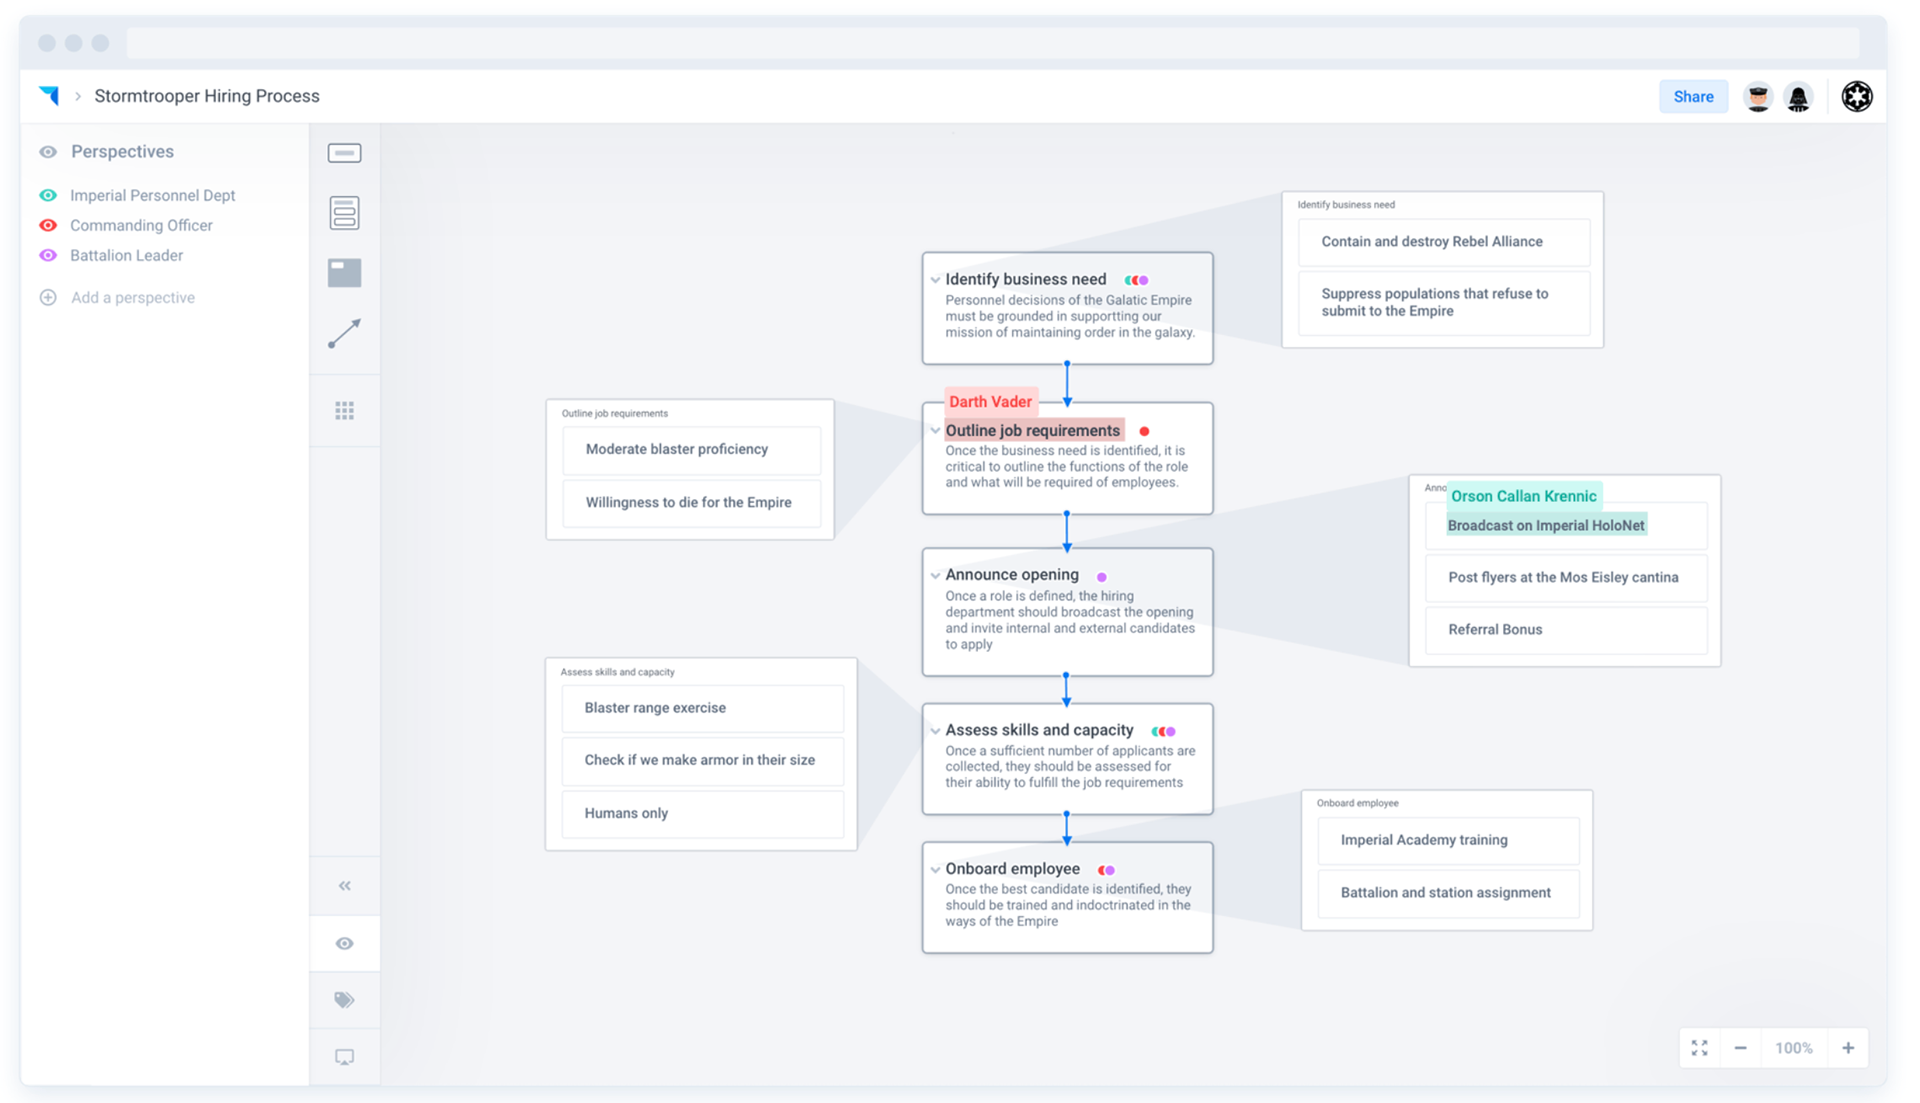Click Assess skills and capacity card title
Image resolution: width=1920 pixels, height=1103 pixels.
point(1039,731)
